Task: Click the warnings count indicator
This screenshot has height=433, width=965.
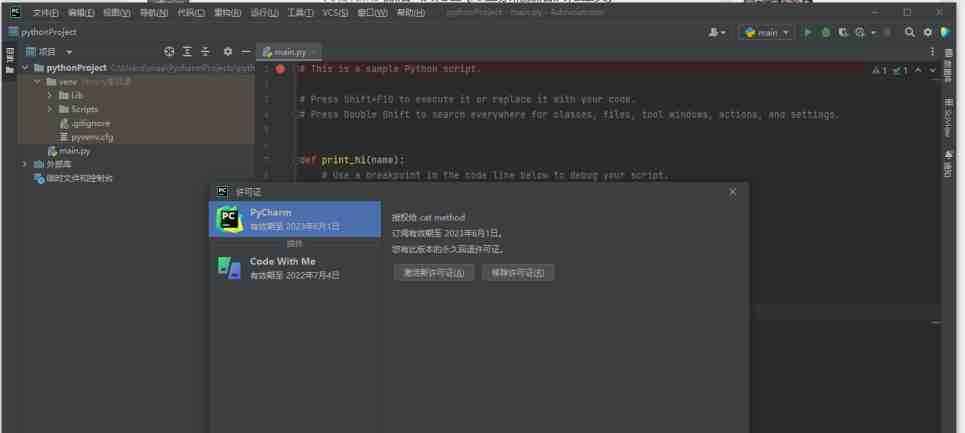Action: pyautogui.click(x=879, y=71)
